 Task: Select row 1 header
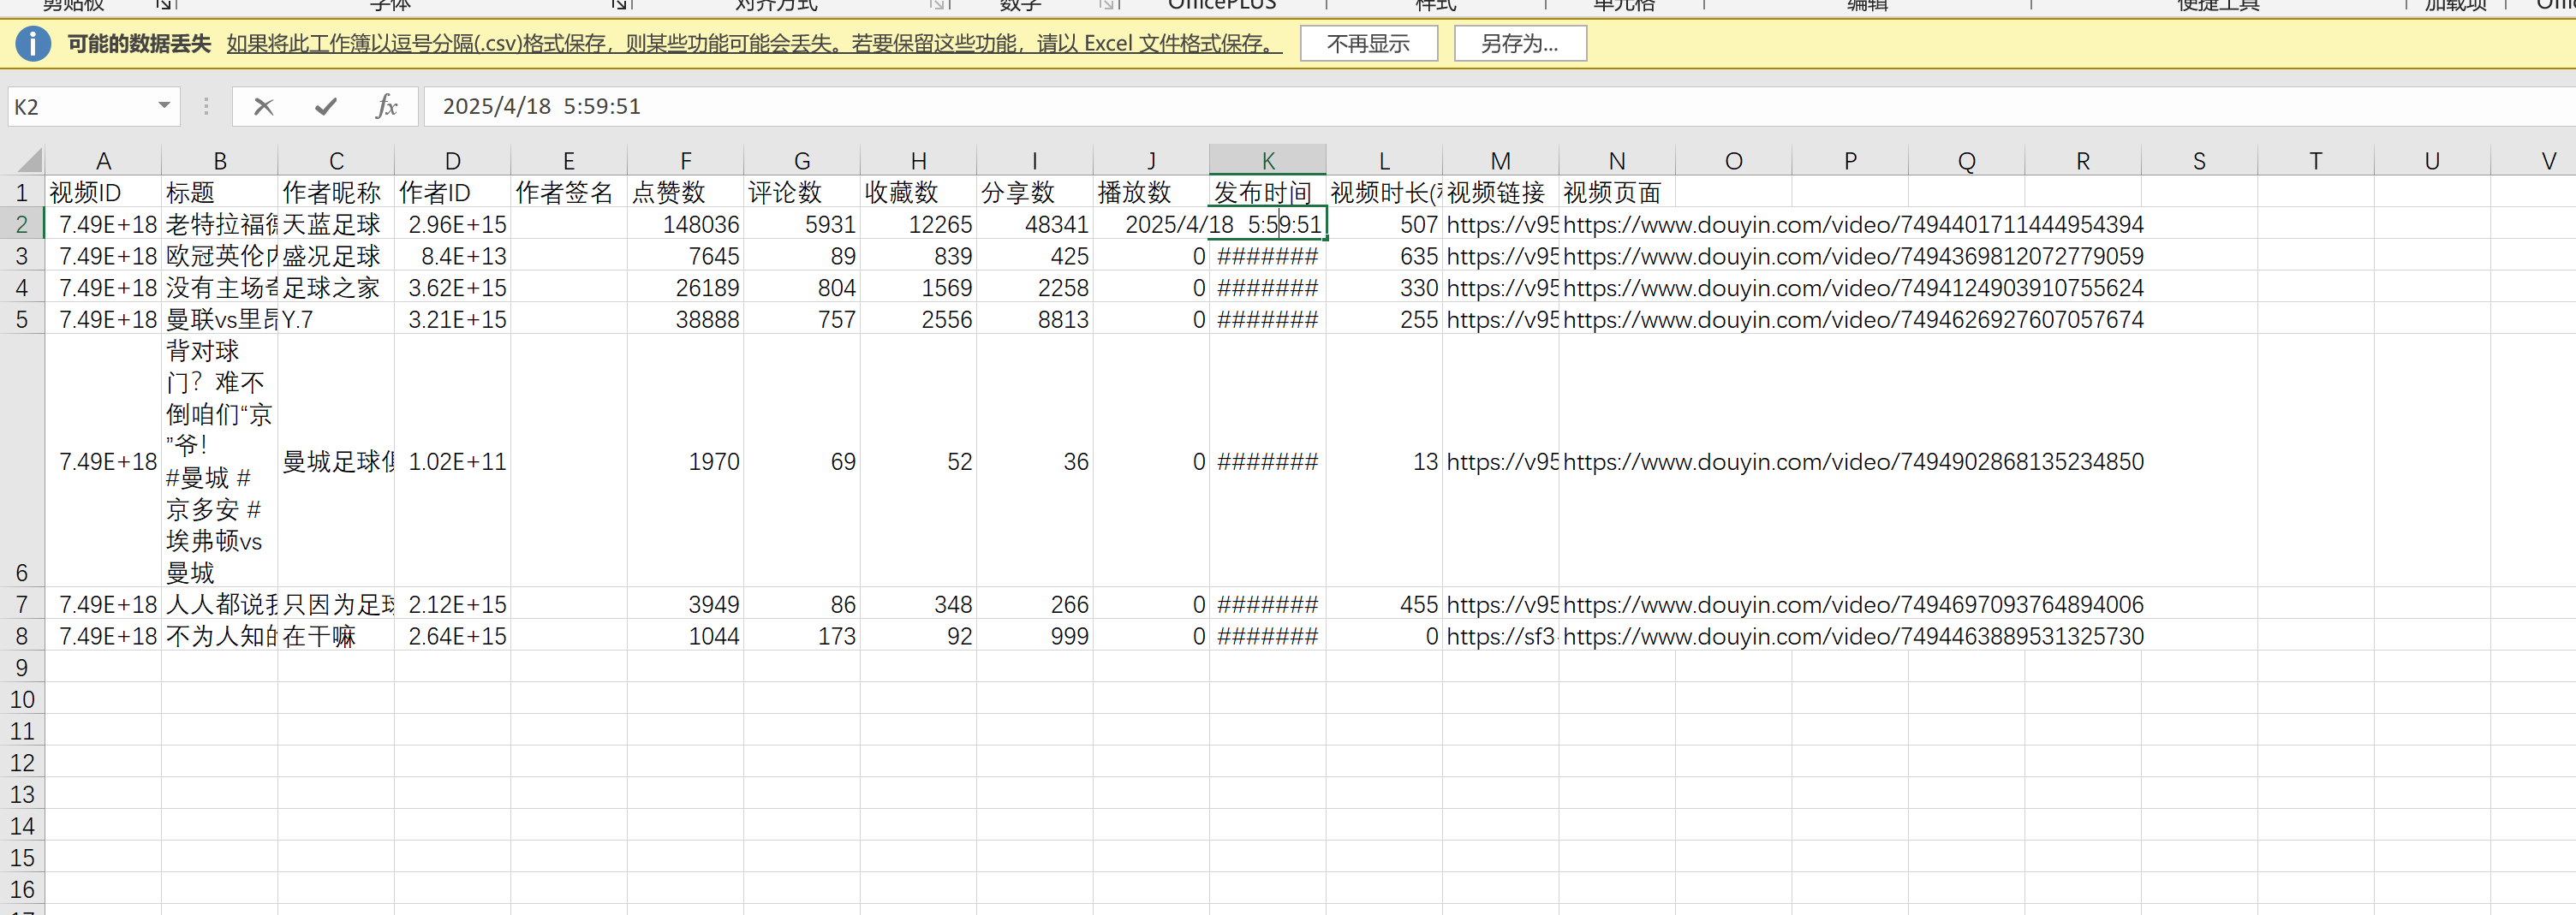click(22, 192)
